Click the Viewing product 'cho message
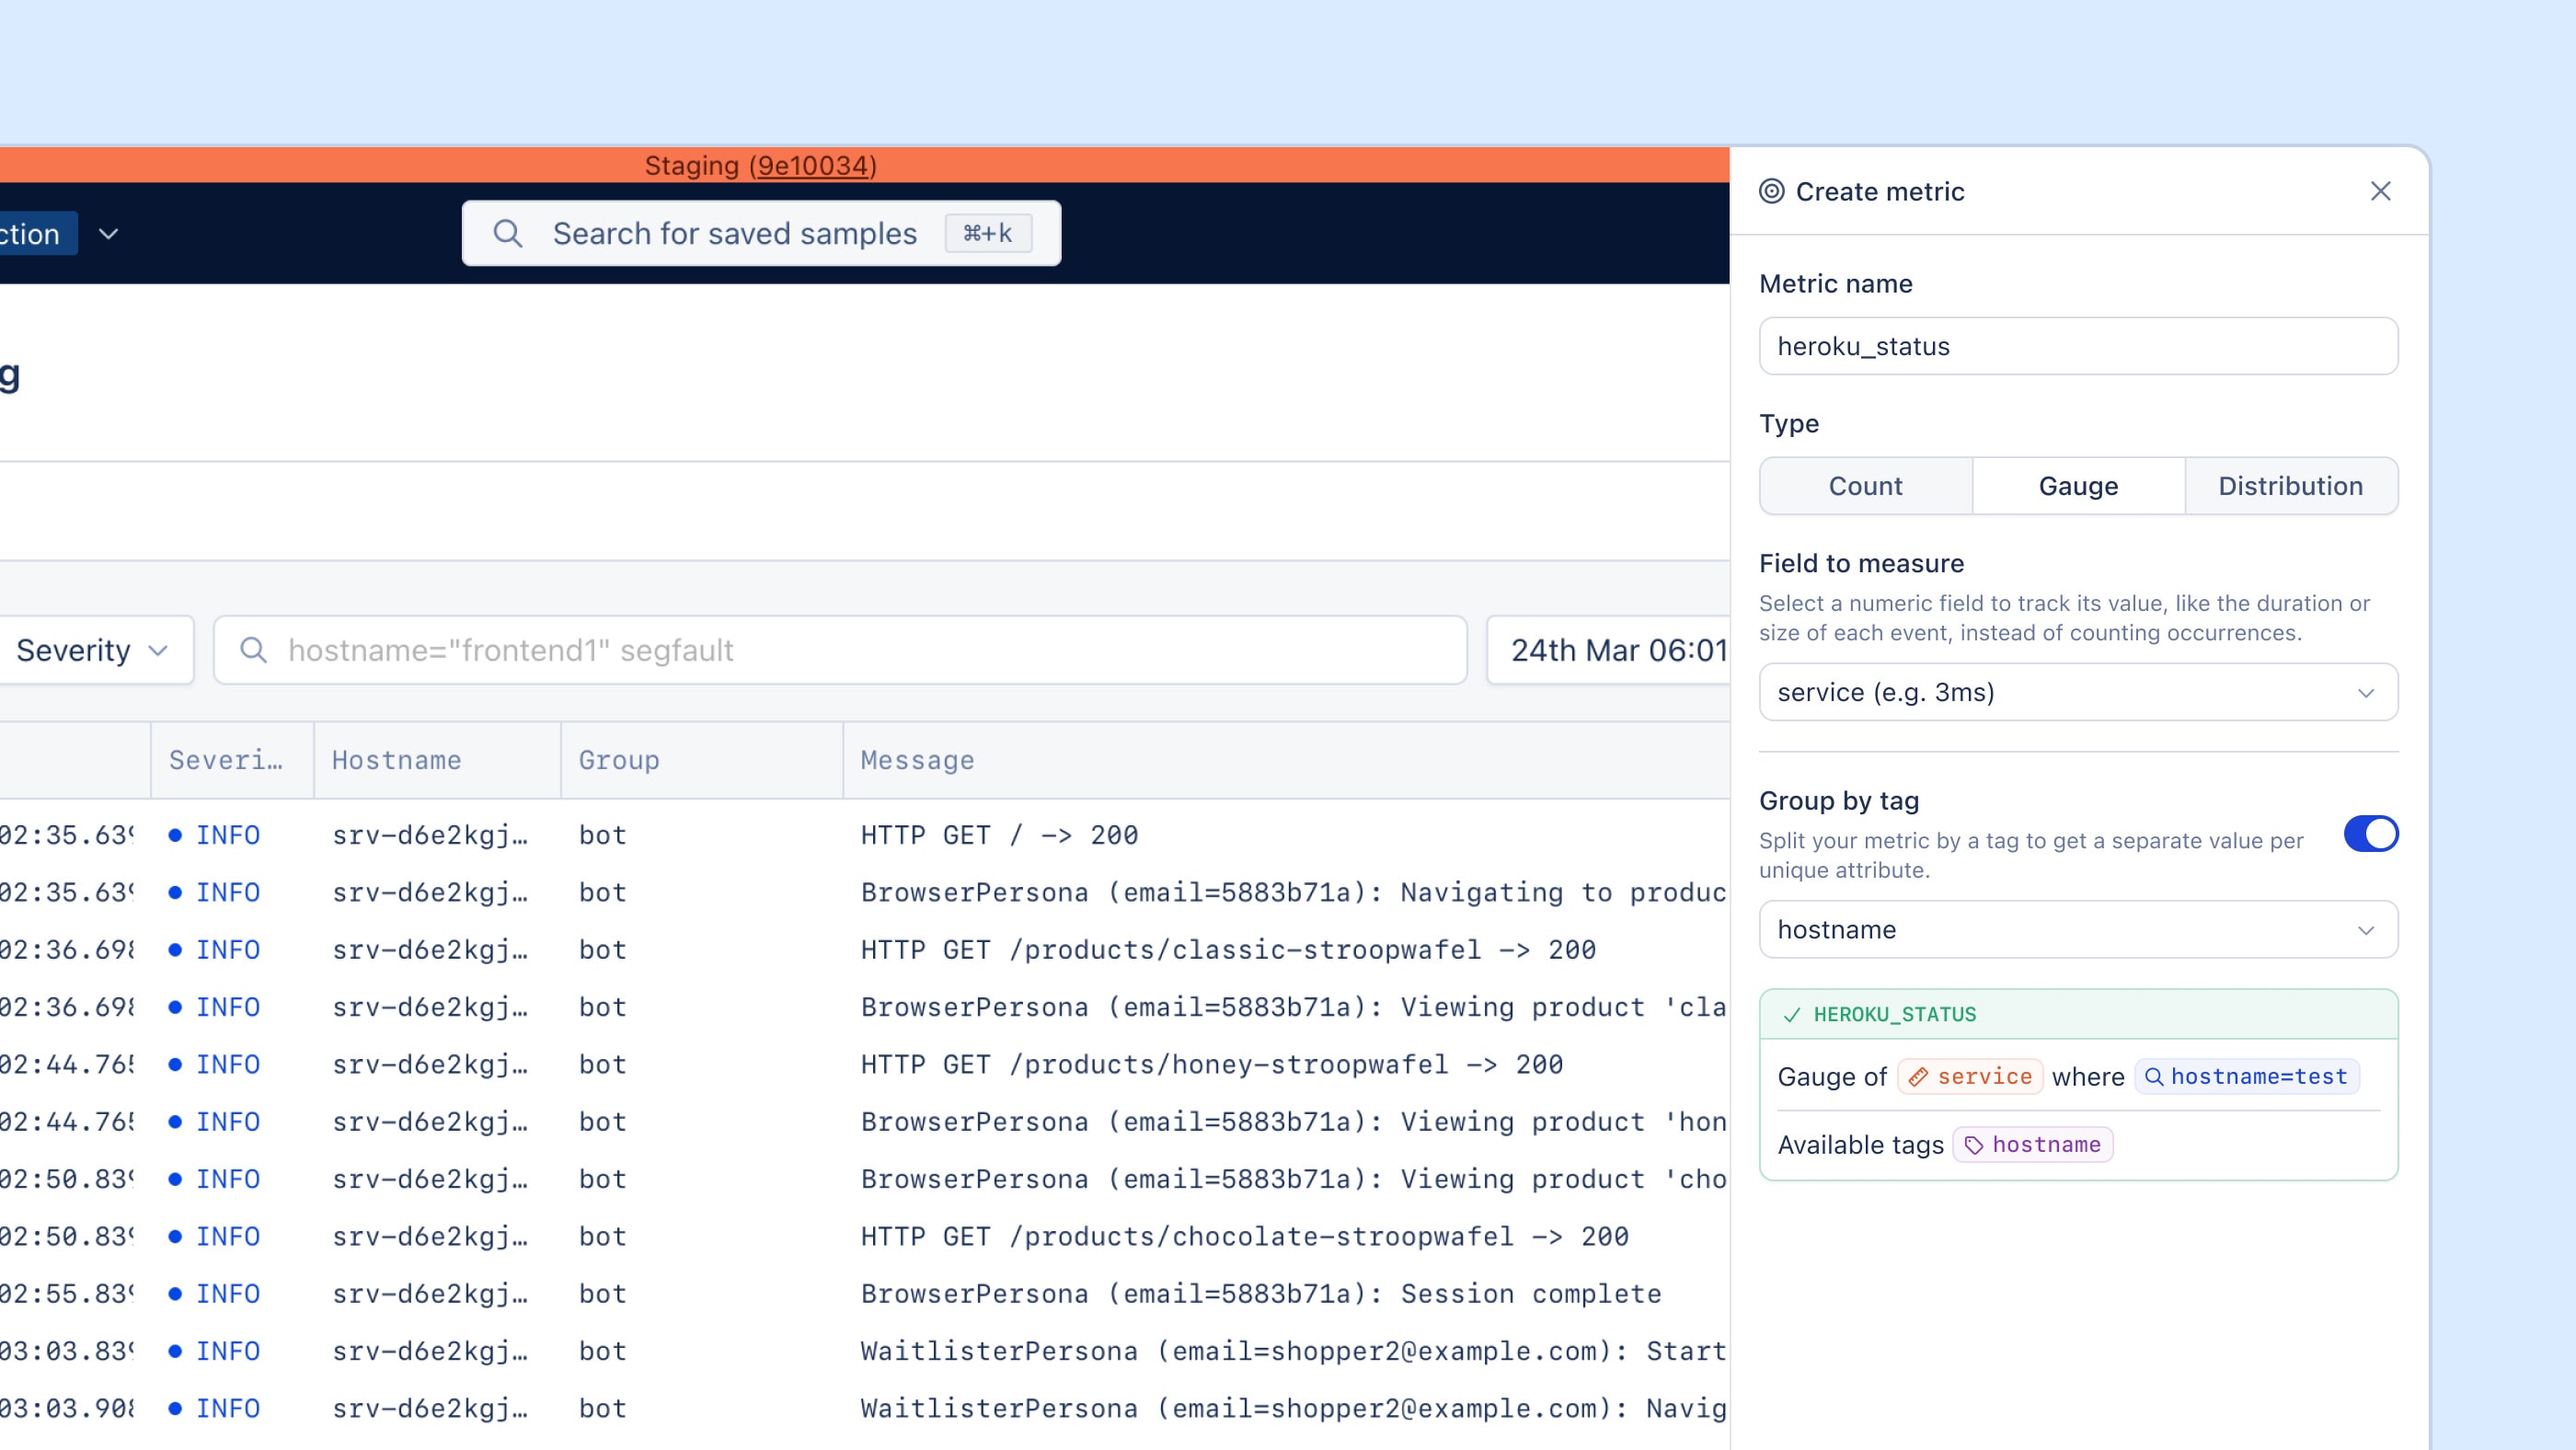The height and width of the screenshot is (1450, 2576). (1294, 1180)
